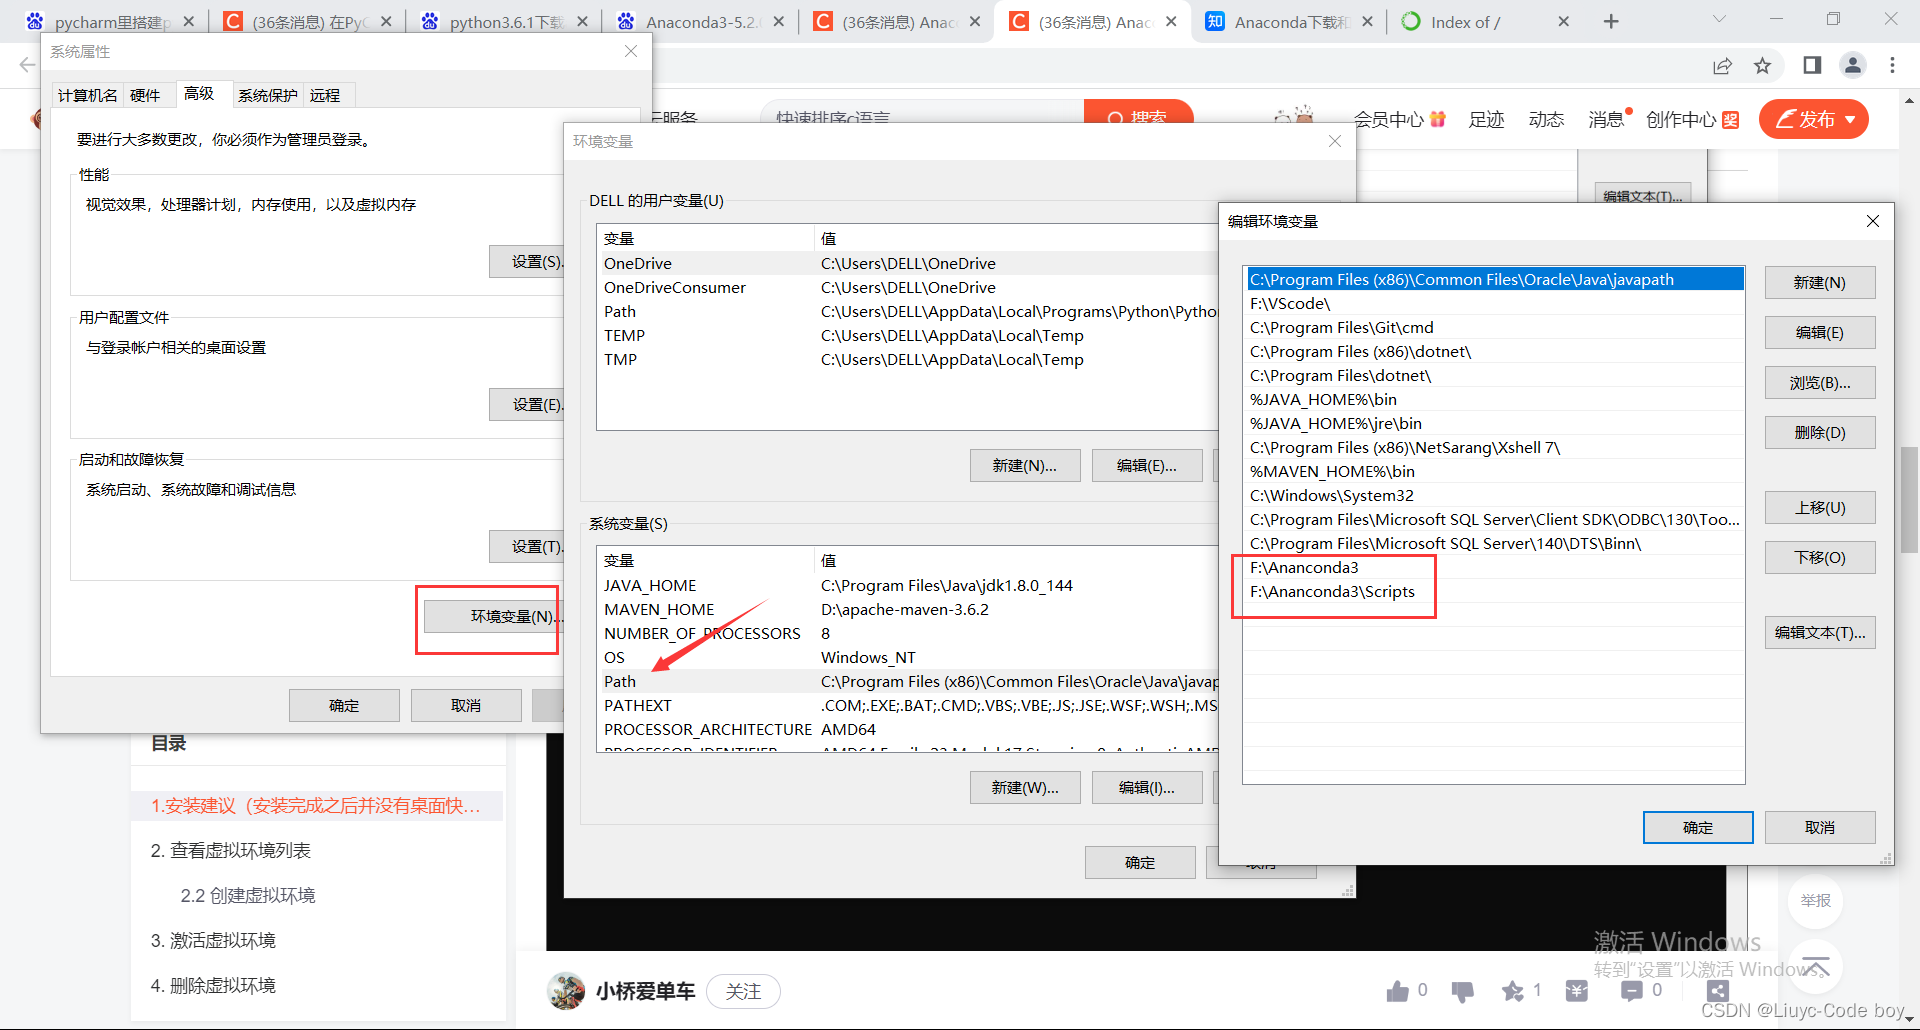Close the 环境变量 dialog

(x=1335, y=141)
